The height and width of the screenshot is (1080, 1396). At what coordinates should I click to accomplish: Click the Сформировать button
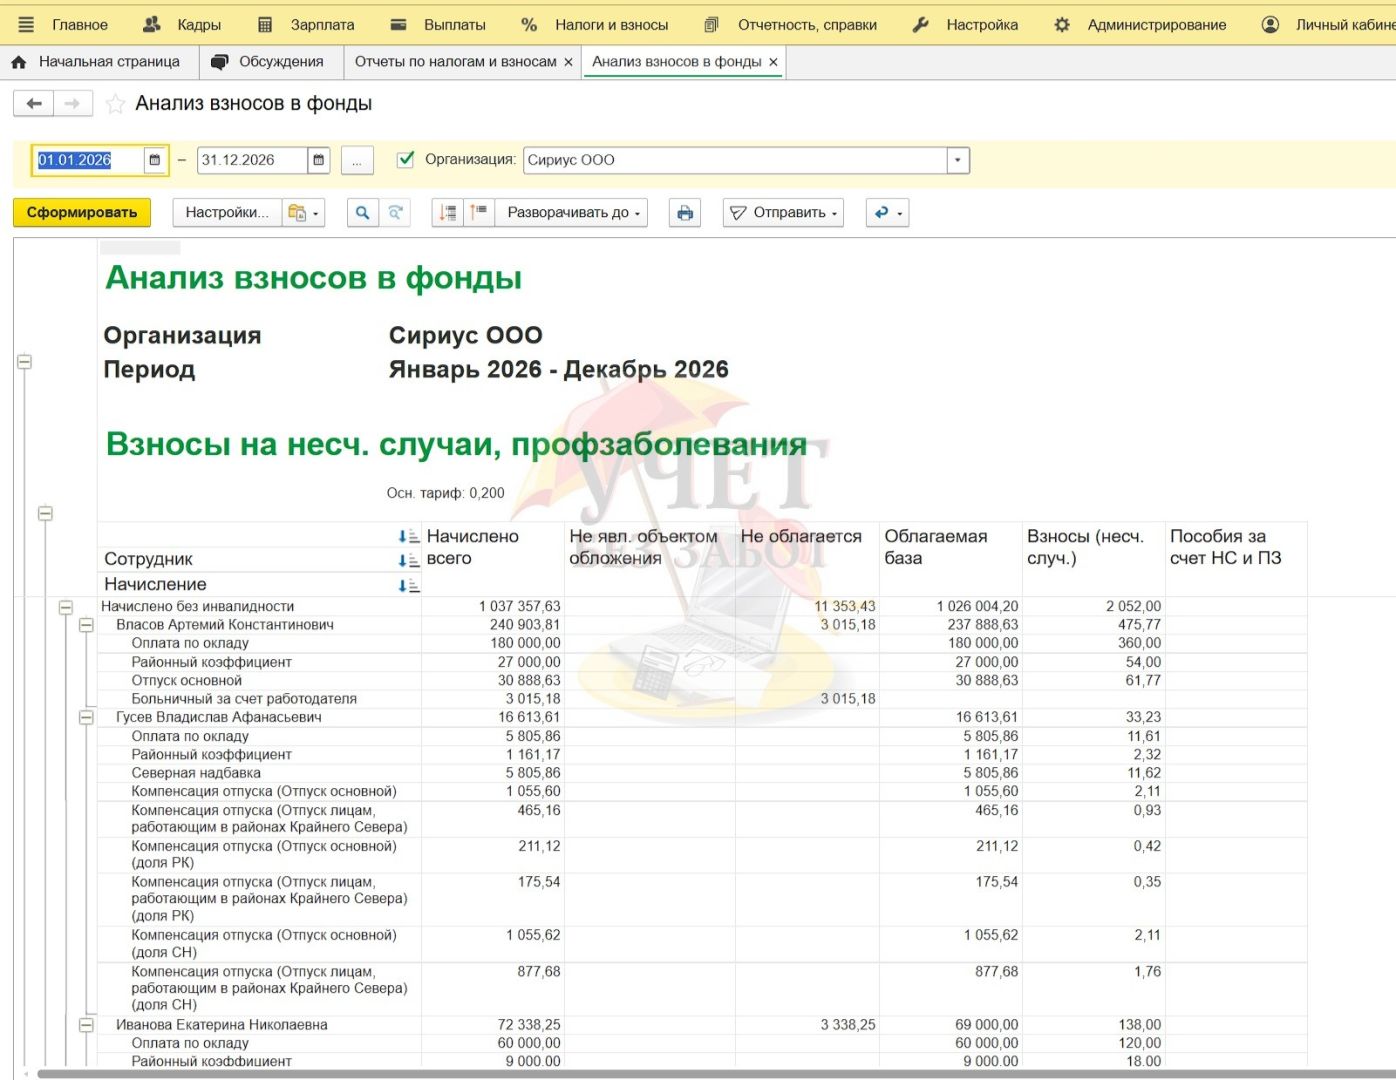[82, 213]
